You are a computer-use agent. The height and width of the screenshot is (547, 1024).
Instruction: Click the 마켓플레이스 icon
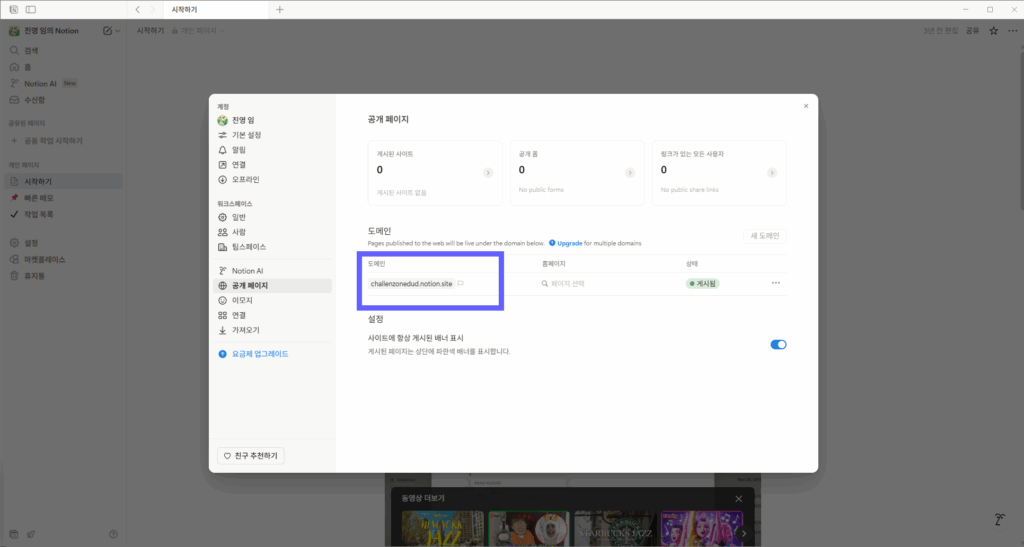pos(14,259)
